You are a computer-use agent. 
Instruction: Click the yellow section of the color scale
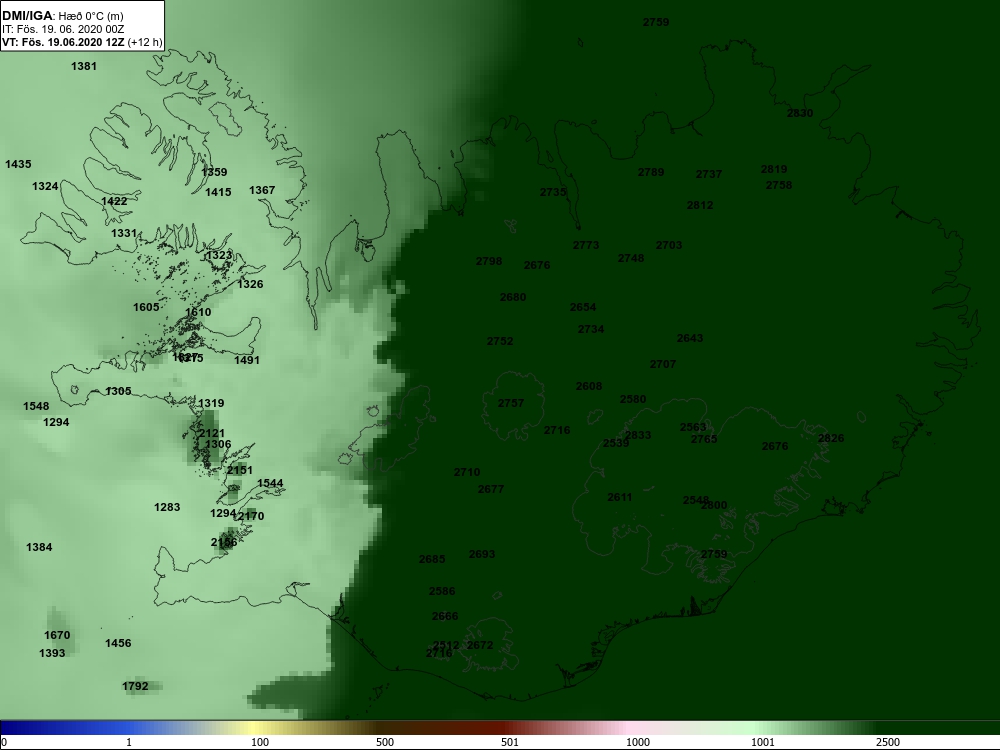click(x=252, y=728)
